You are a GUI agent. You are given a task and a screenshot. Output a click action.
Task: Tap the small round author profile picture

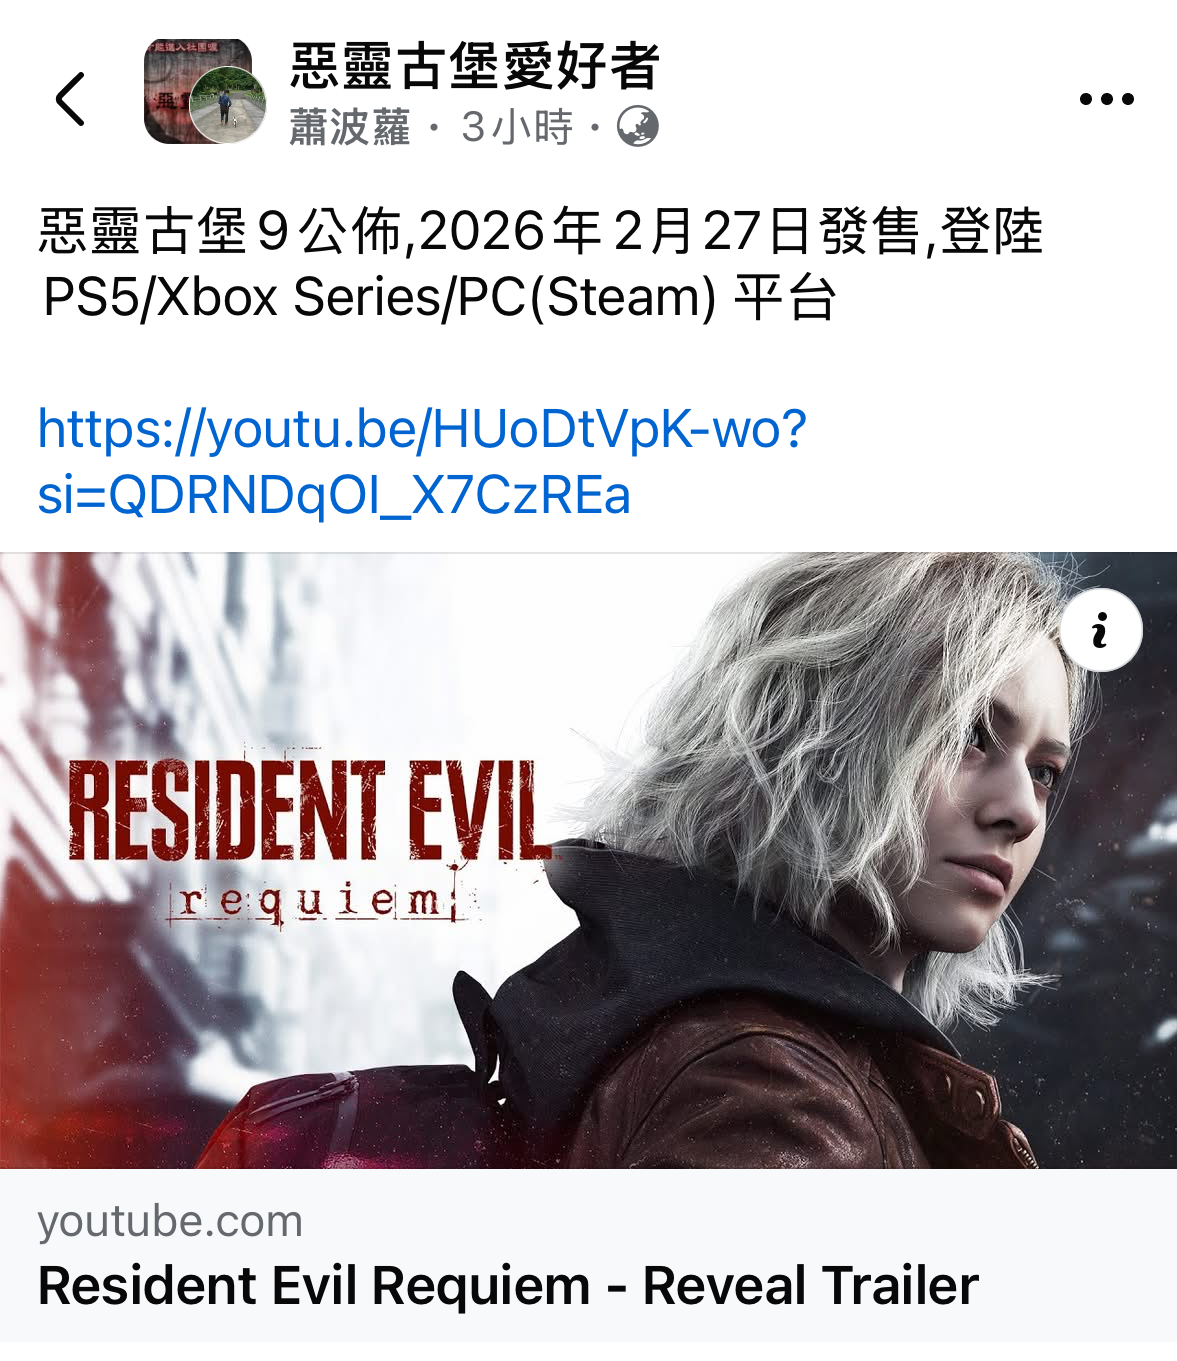pos(228,106)
